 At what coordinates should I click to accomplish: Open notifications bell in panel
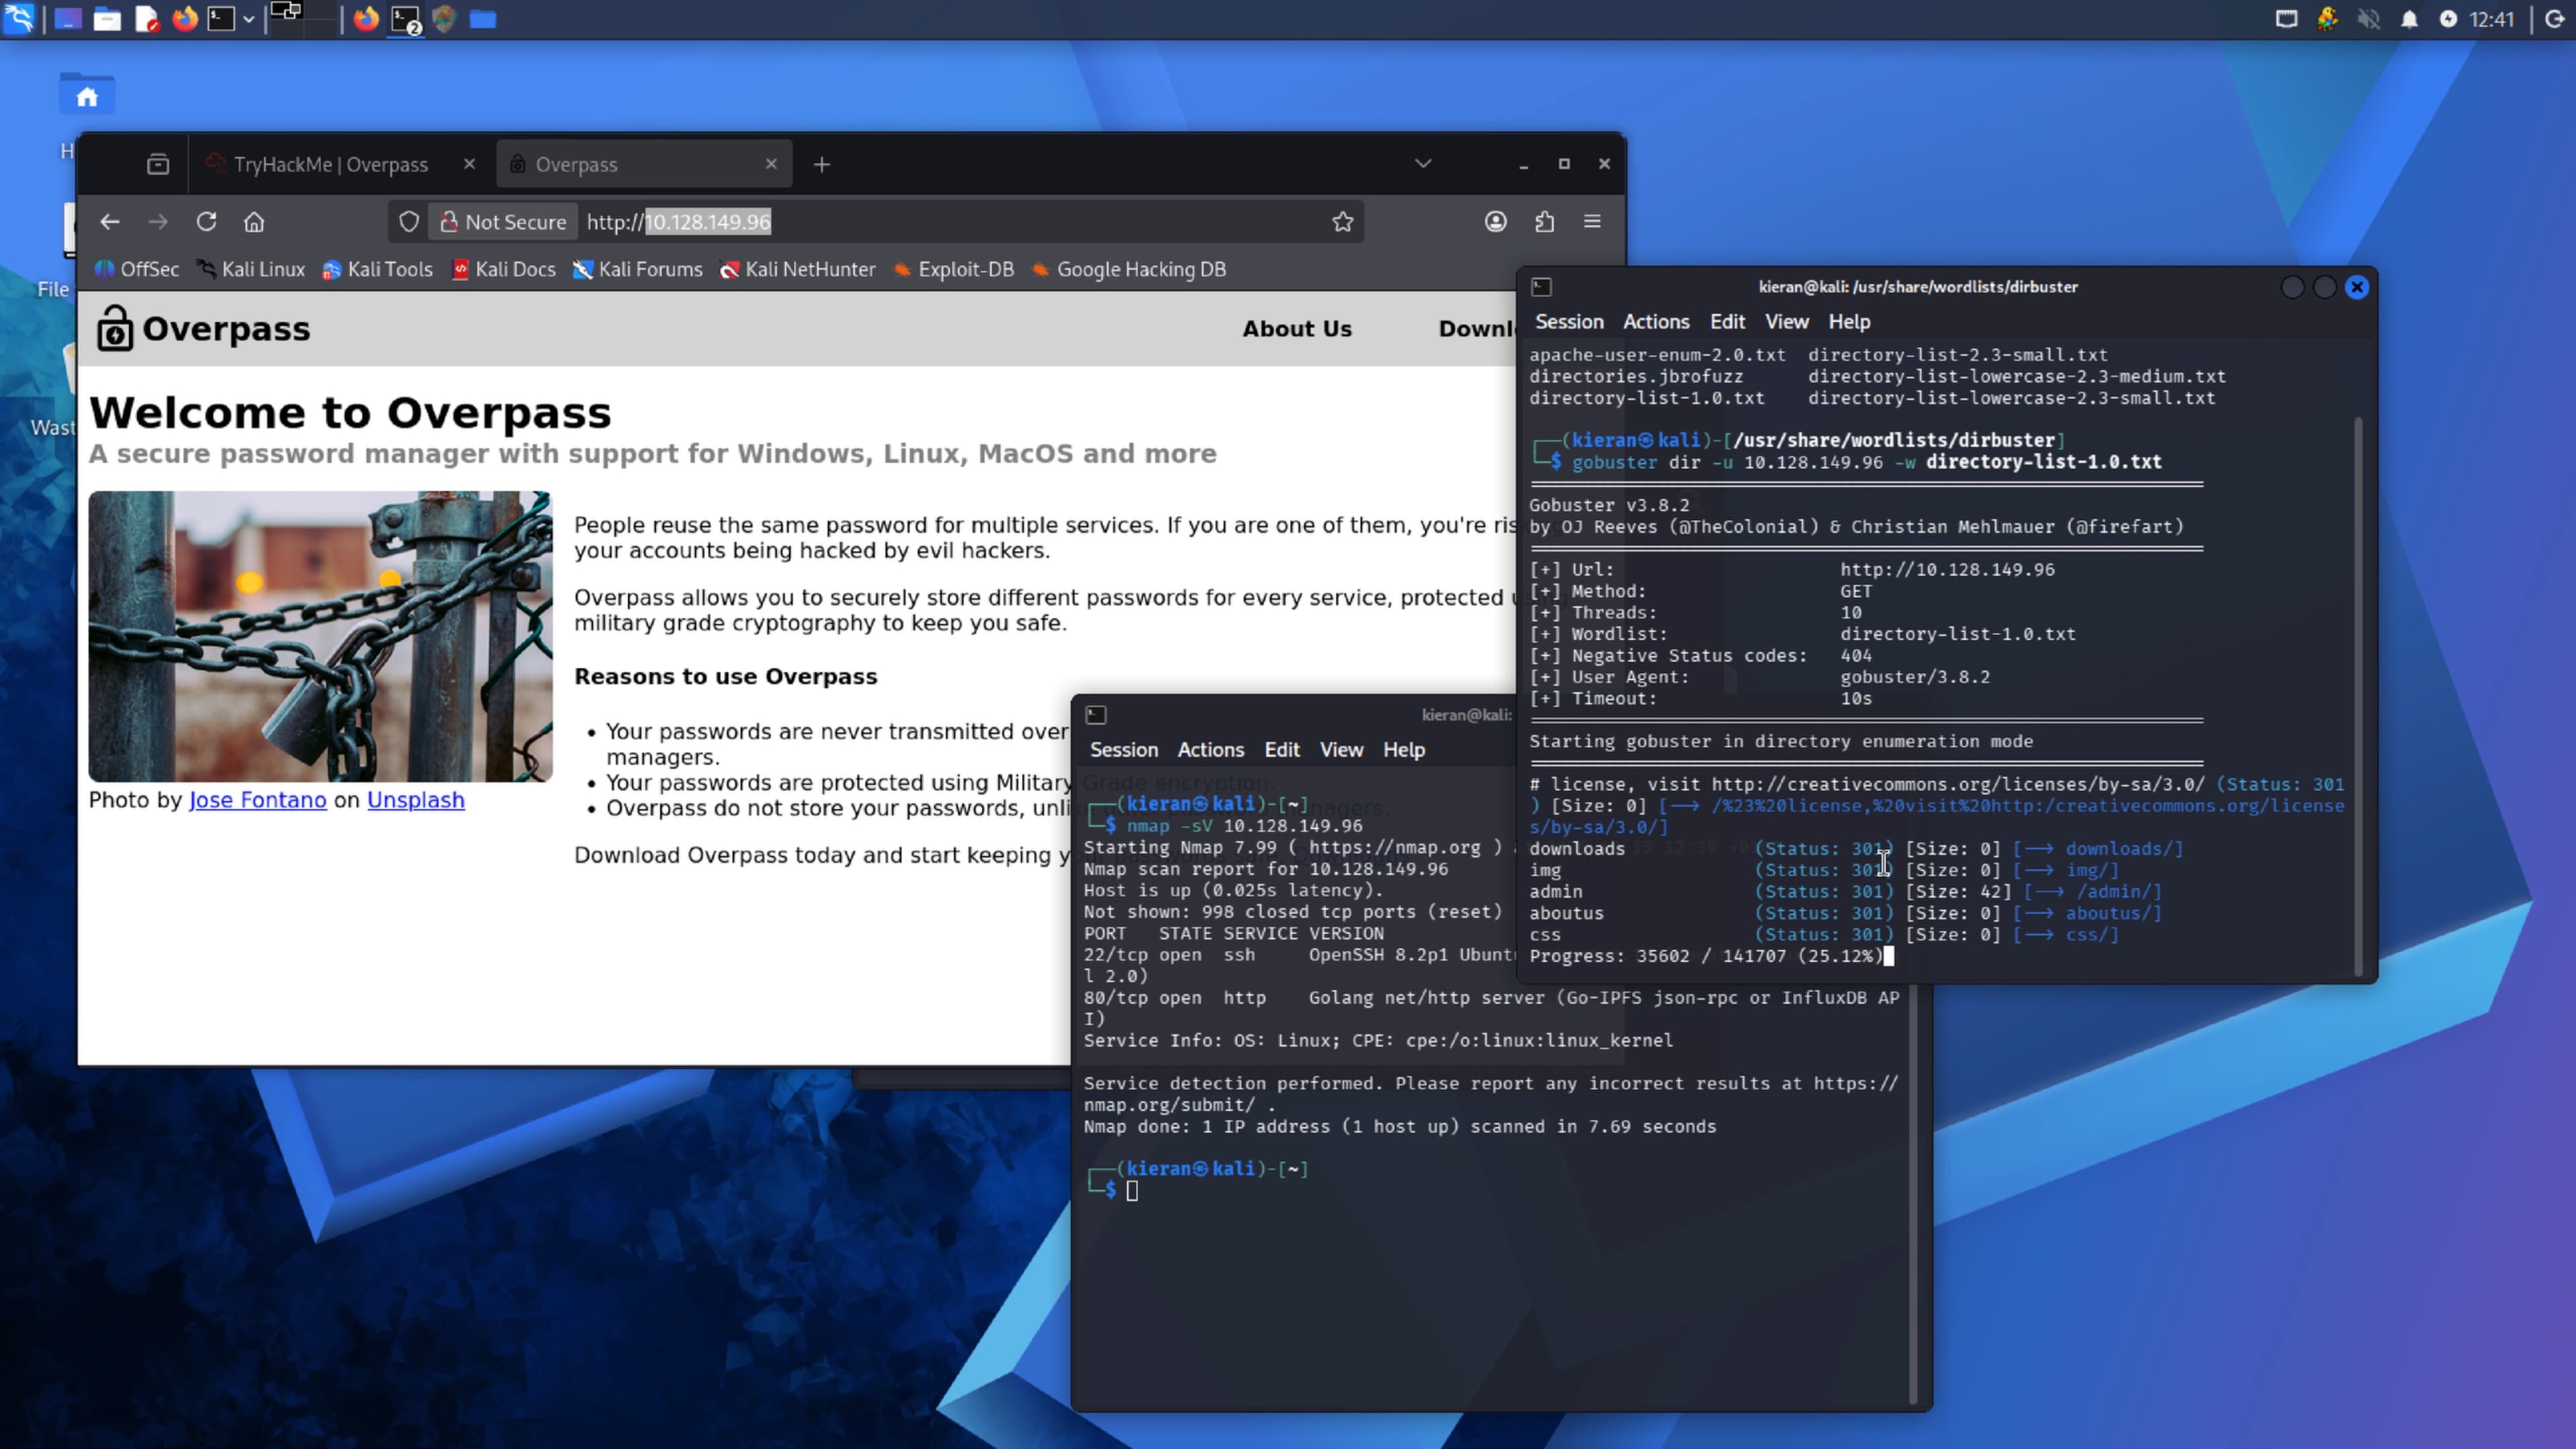coord(2409,19)
